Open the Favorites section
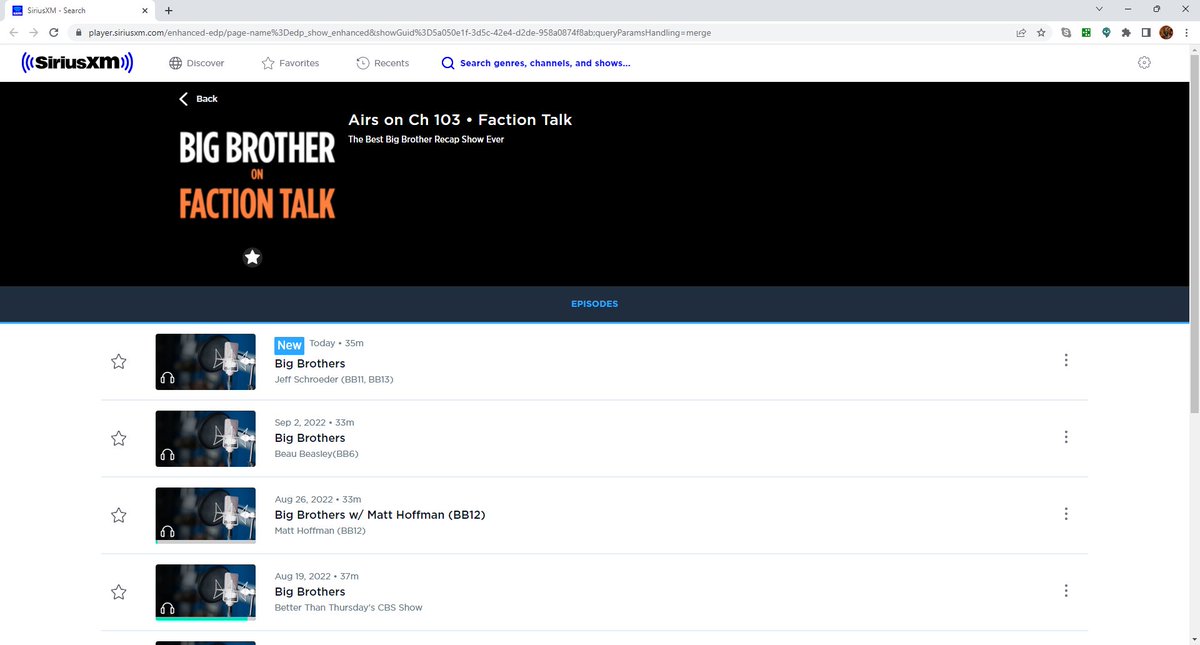Viewport: 1200px width, 645px height. pos(290,63)
